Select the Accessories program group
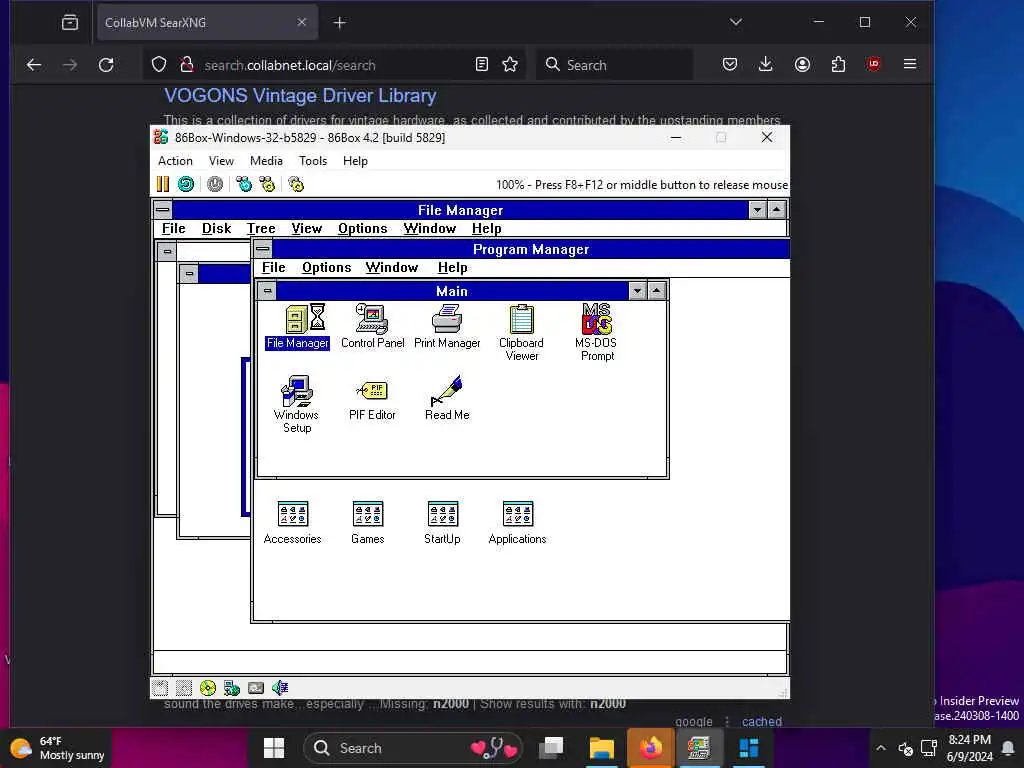This screenshot has width=1024, height=768. (293, 522)
